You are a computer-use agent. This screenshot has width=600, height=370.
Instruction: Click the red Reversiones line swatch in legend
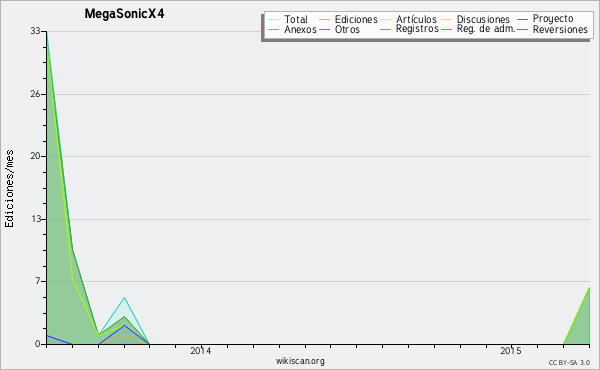522,29
